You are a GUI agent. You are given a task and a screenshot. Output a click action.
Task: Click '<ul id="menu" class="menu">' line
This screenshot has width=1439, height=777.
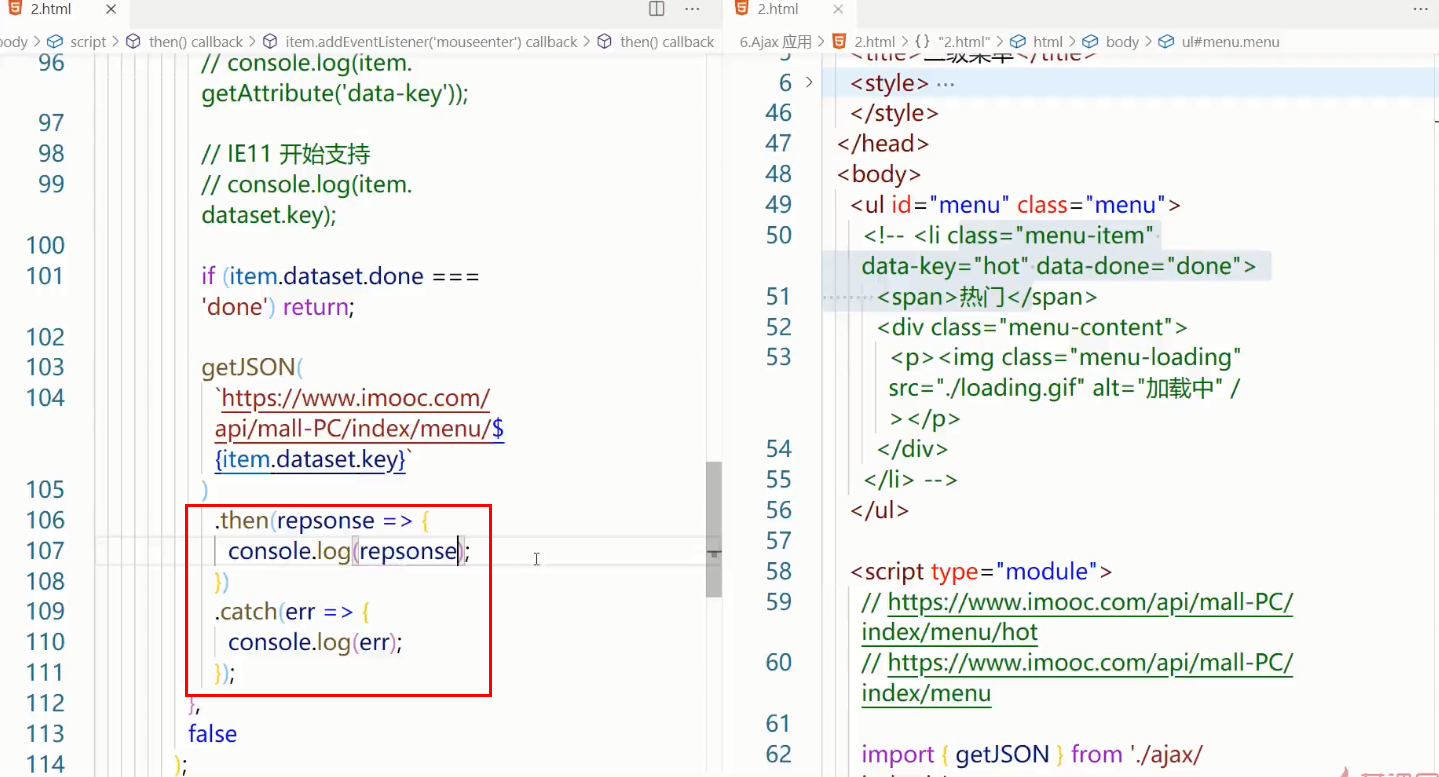pos(1016,205)
